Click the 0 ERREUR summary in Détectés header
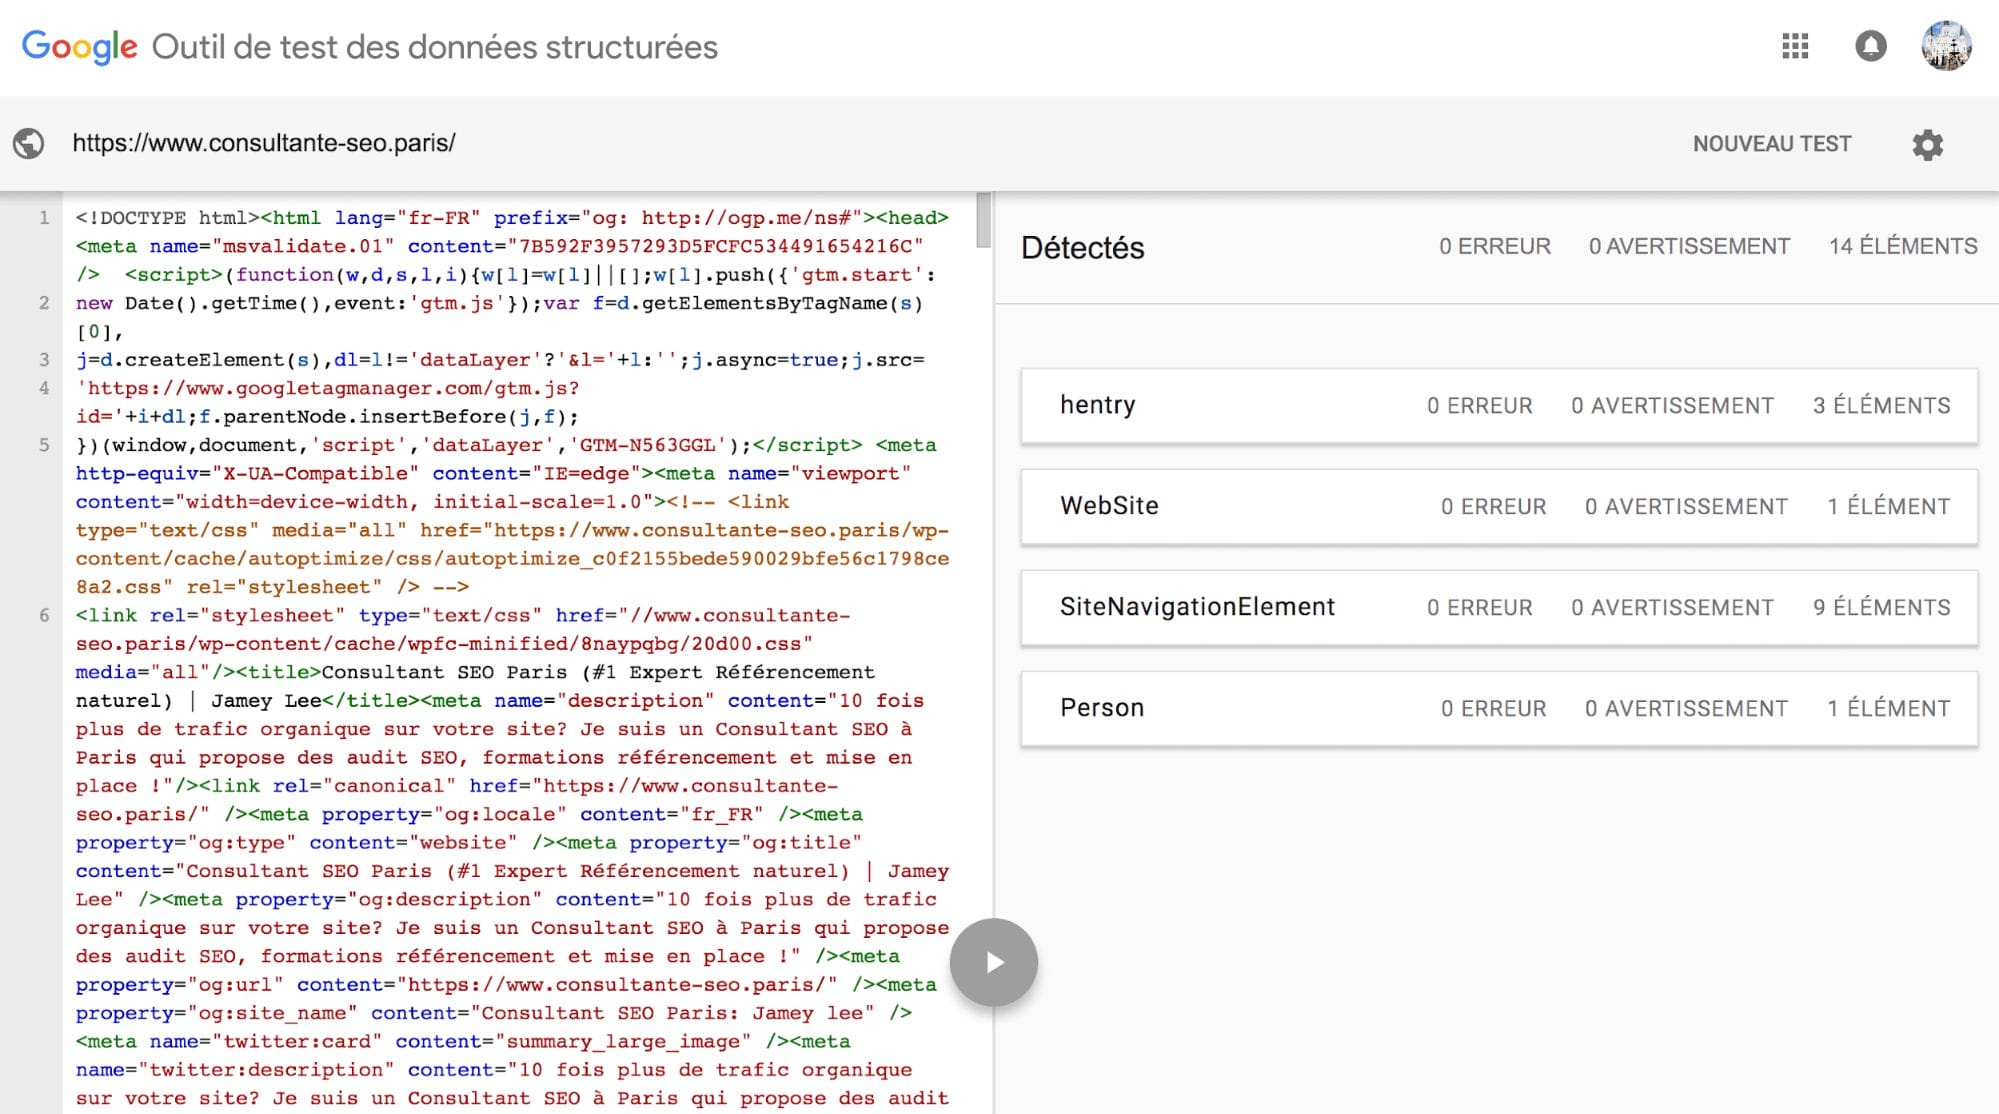The height and width of the screenshot is (1114, 1999). pyautogui.click(x=1494, y=247)
